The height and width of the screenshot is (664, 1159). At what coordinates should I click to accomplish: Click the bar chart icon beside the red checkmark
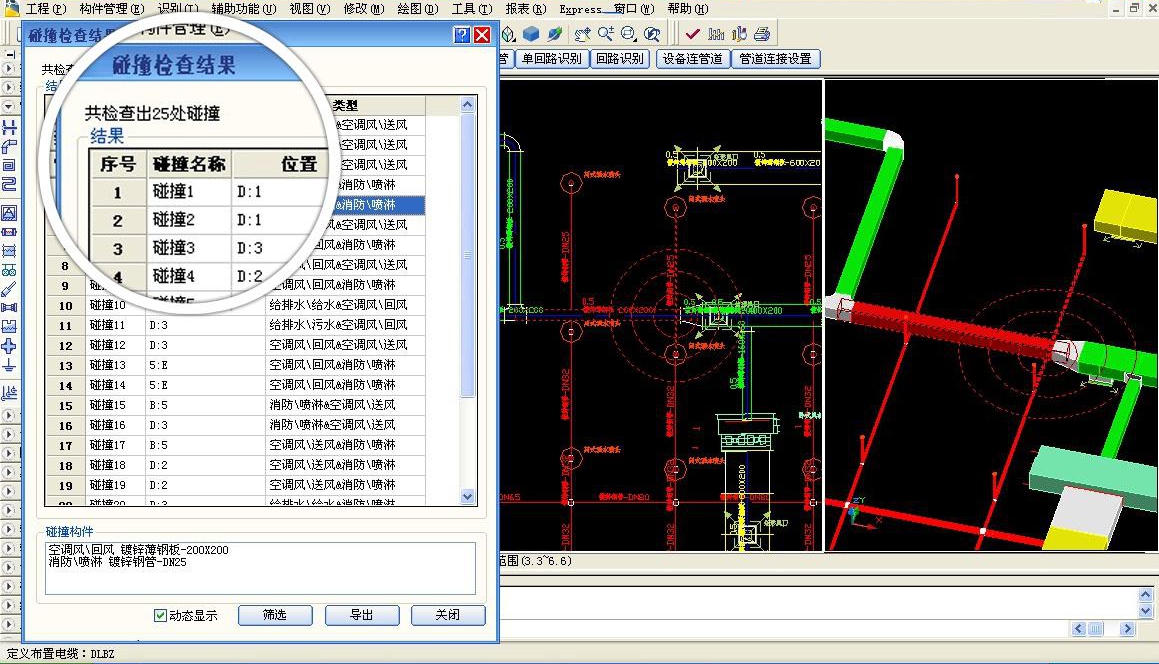[x=716, y=34]
